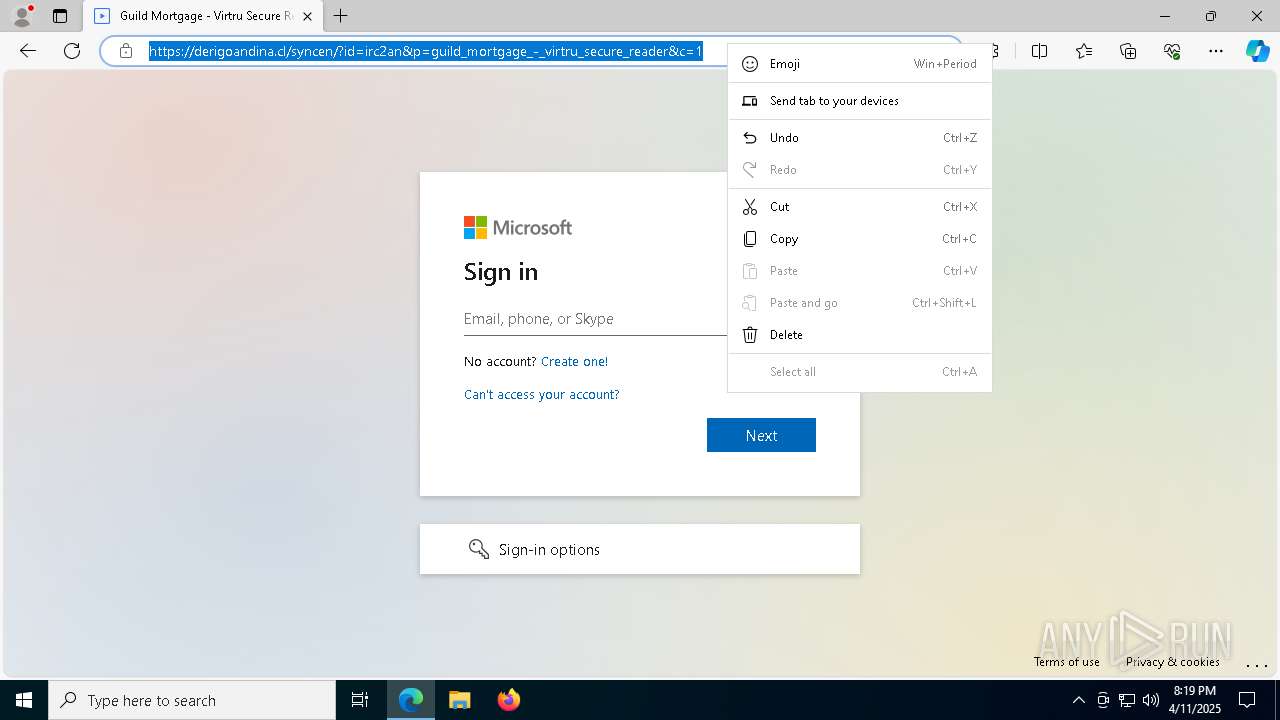This screenshot has width=1280, height=720.
Task: Choose Undo in context menu
Action: click(860, 138)
